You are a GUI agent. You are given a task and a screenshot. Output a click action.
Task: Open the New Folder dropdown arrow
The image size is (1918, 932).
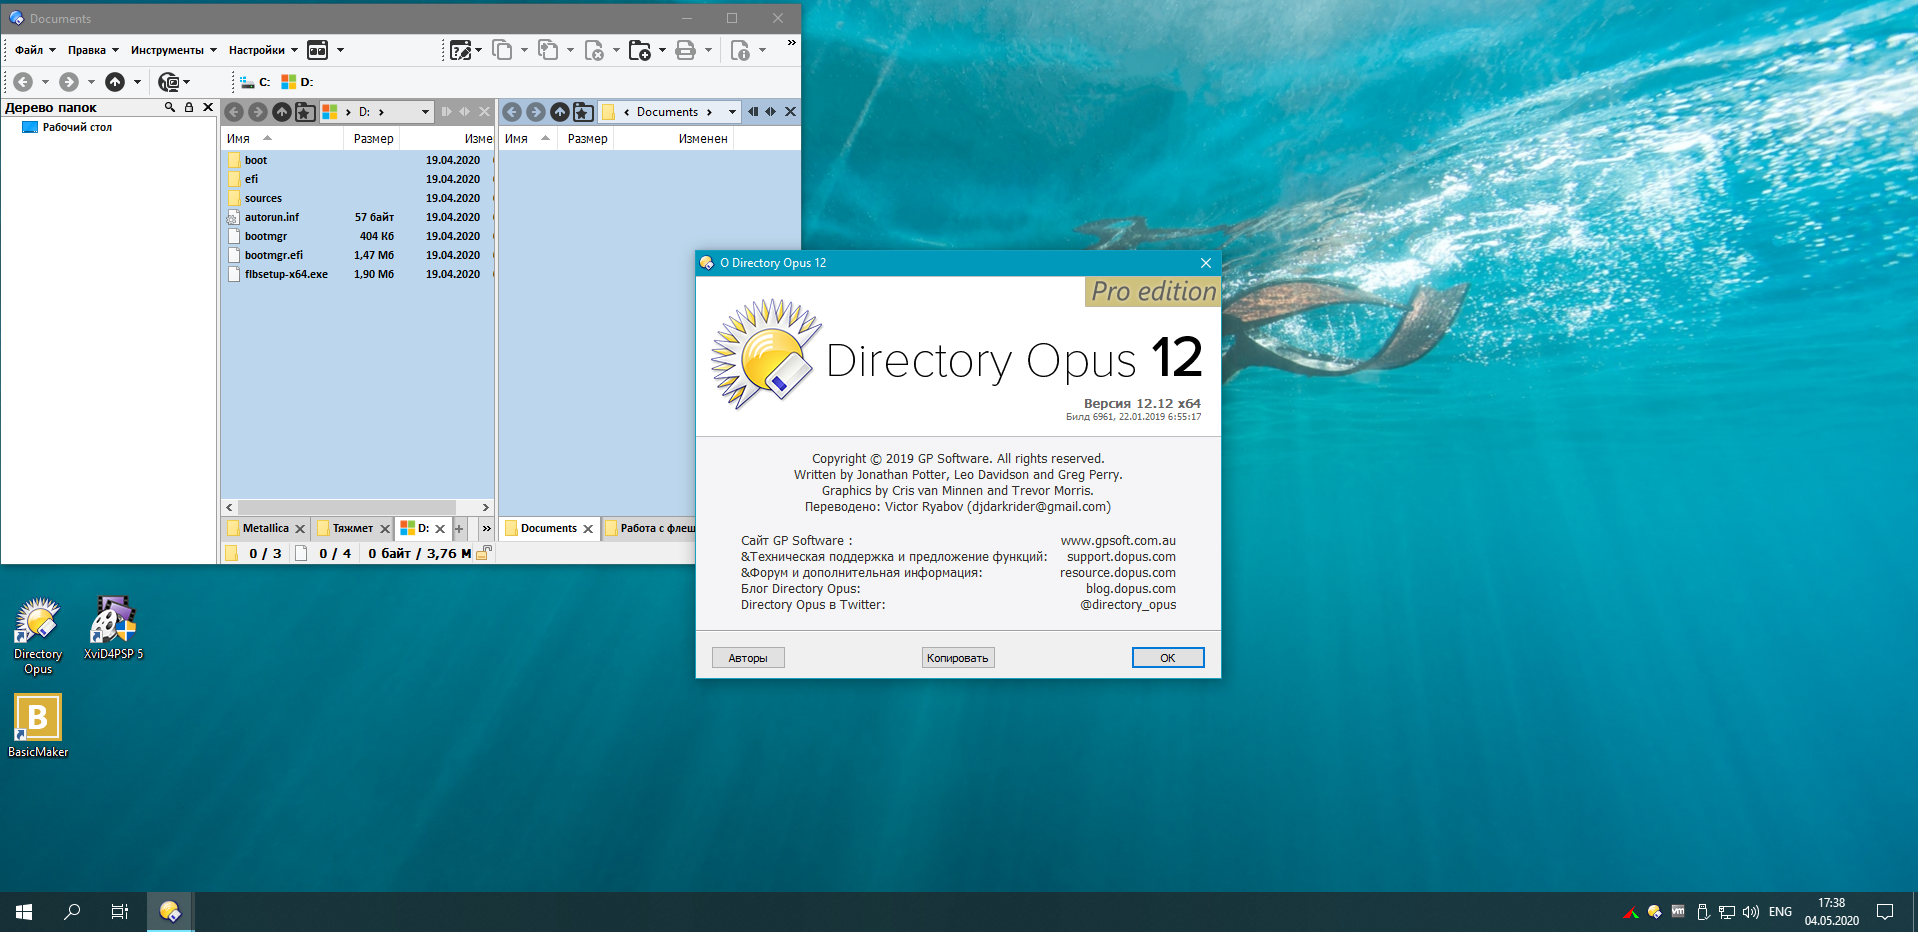pos(662,50)
